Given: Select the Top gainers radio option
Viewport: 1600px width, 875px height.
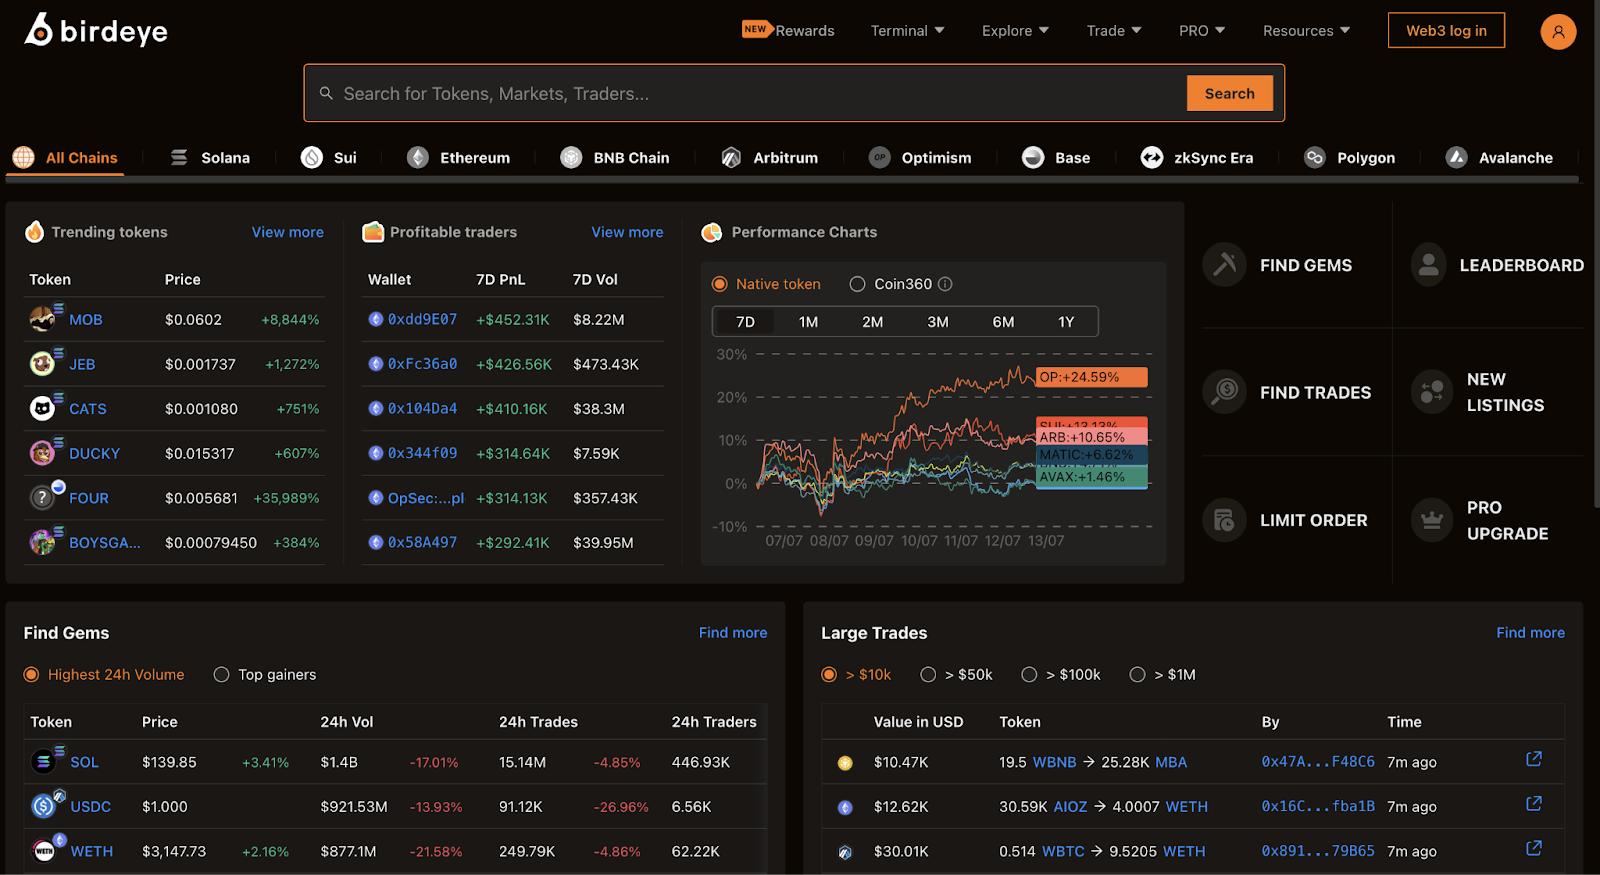Looking at the screenshot, I should (x=221, y=675).
